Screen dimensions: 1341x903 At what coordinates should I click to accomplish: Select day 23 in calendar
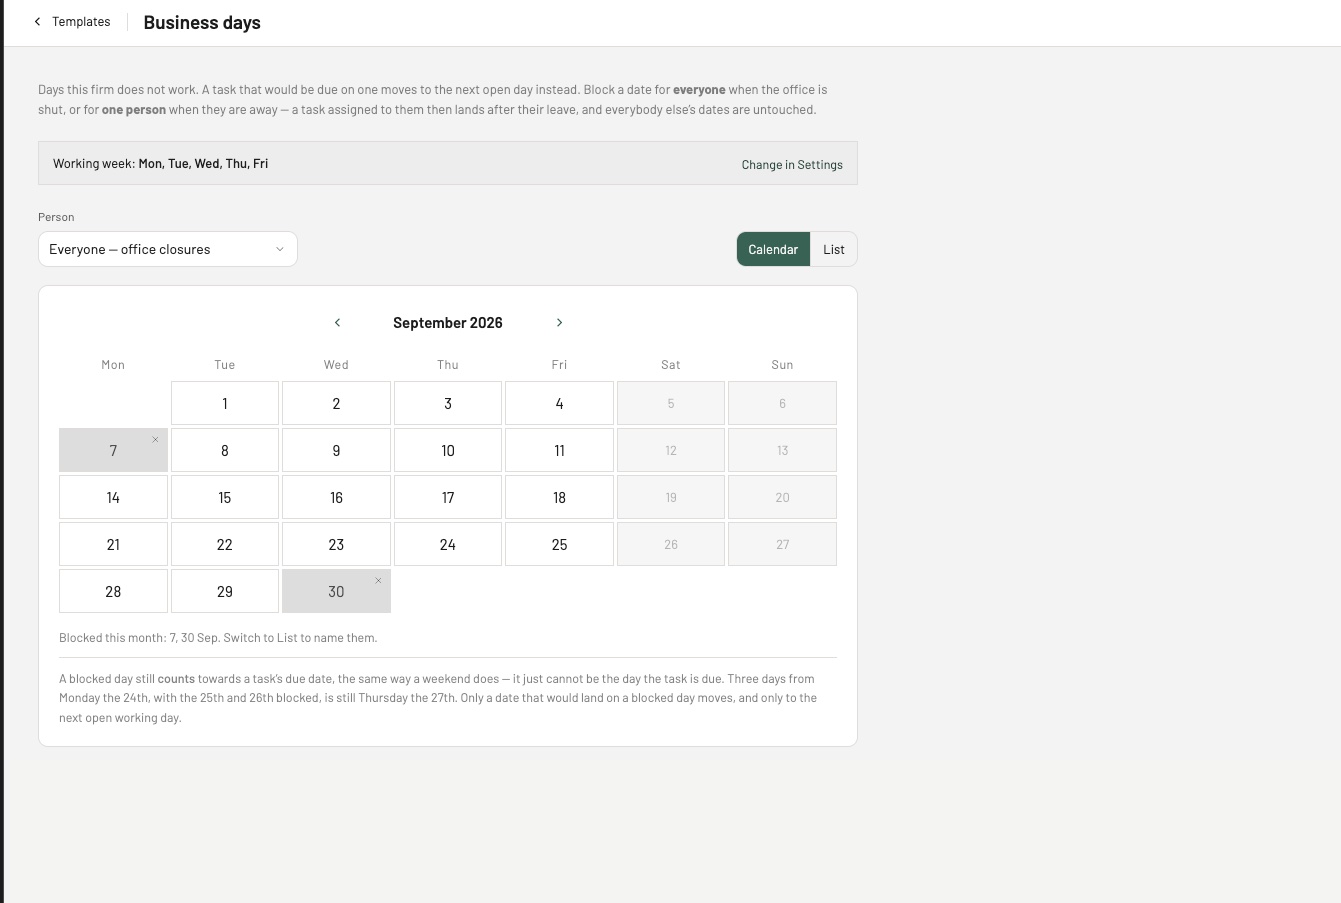[336, 544]
